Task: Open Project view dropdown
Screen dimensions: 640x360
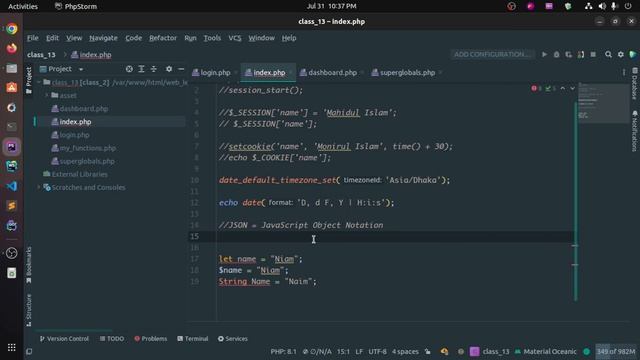Action: point(81,69)
